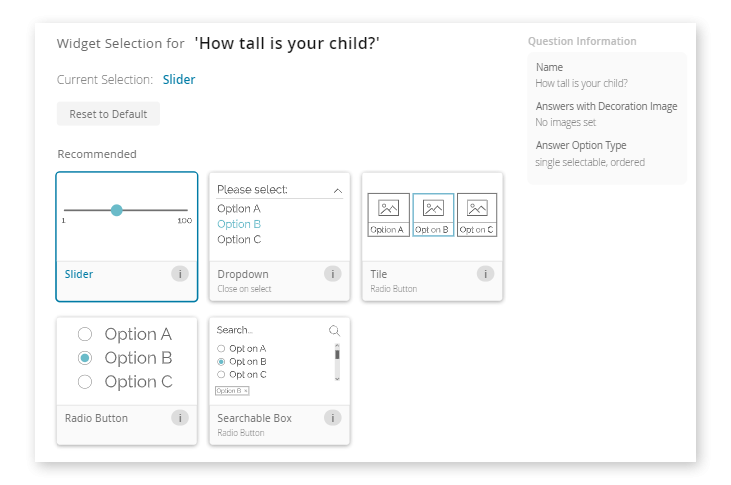Screen dimensions: 731x485
Task: Click info icon on Slider card
Action: click(x=180, y=274)
